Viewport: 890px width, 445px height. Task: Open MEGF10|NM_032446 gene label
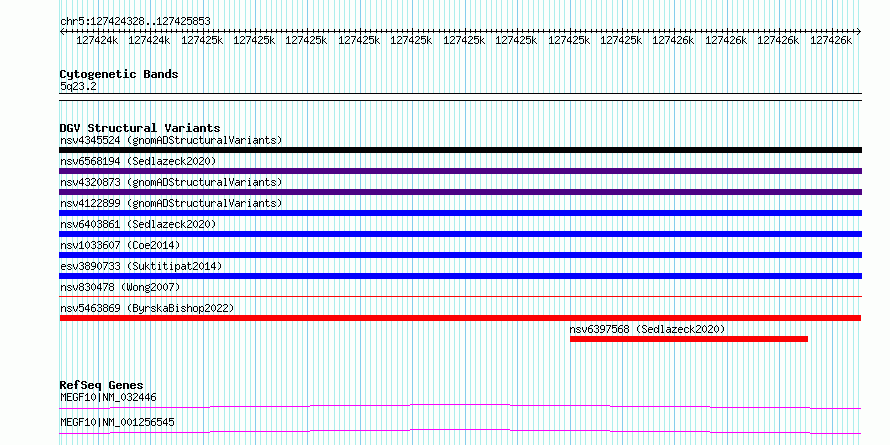(108, 397)
